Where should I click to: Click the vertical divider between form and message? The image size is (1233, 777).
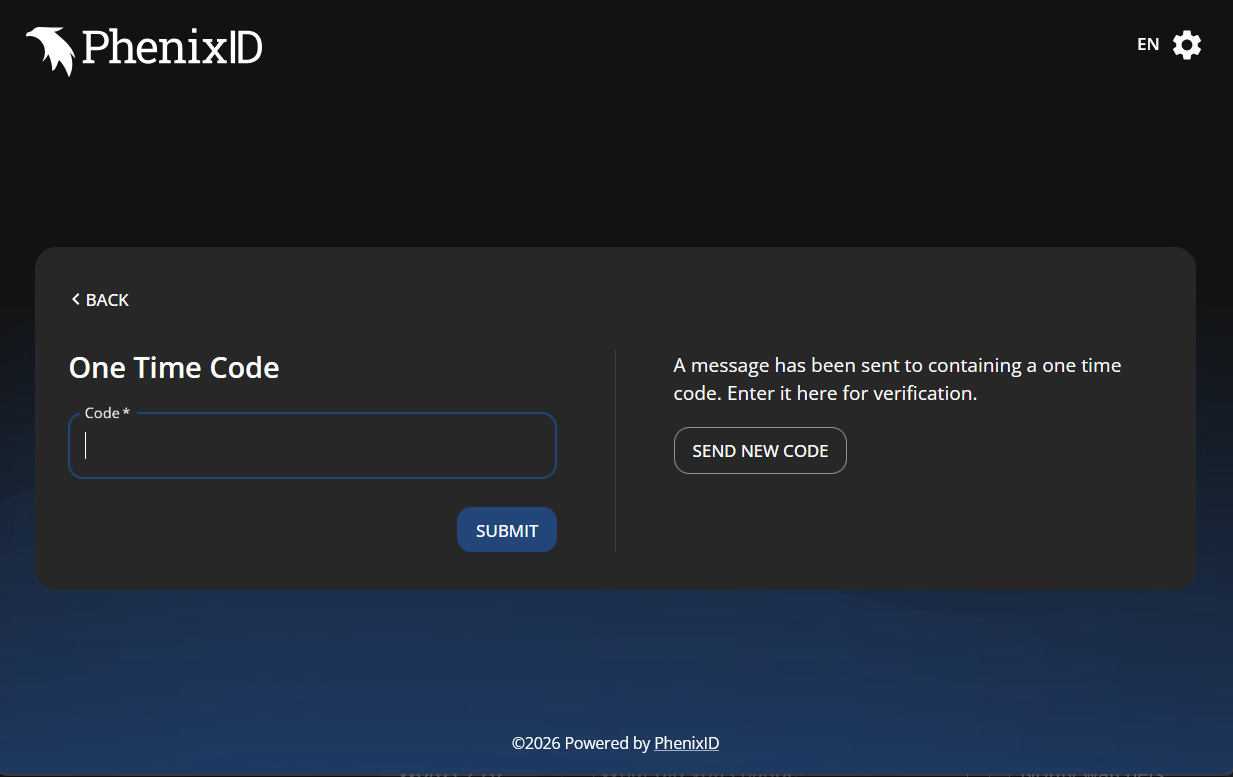click(x=615, y=451)
